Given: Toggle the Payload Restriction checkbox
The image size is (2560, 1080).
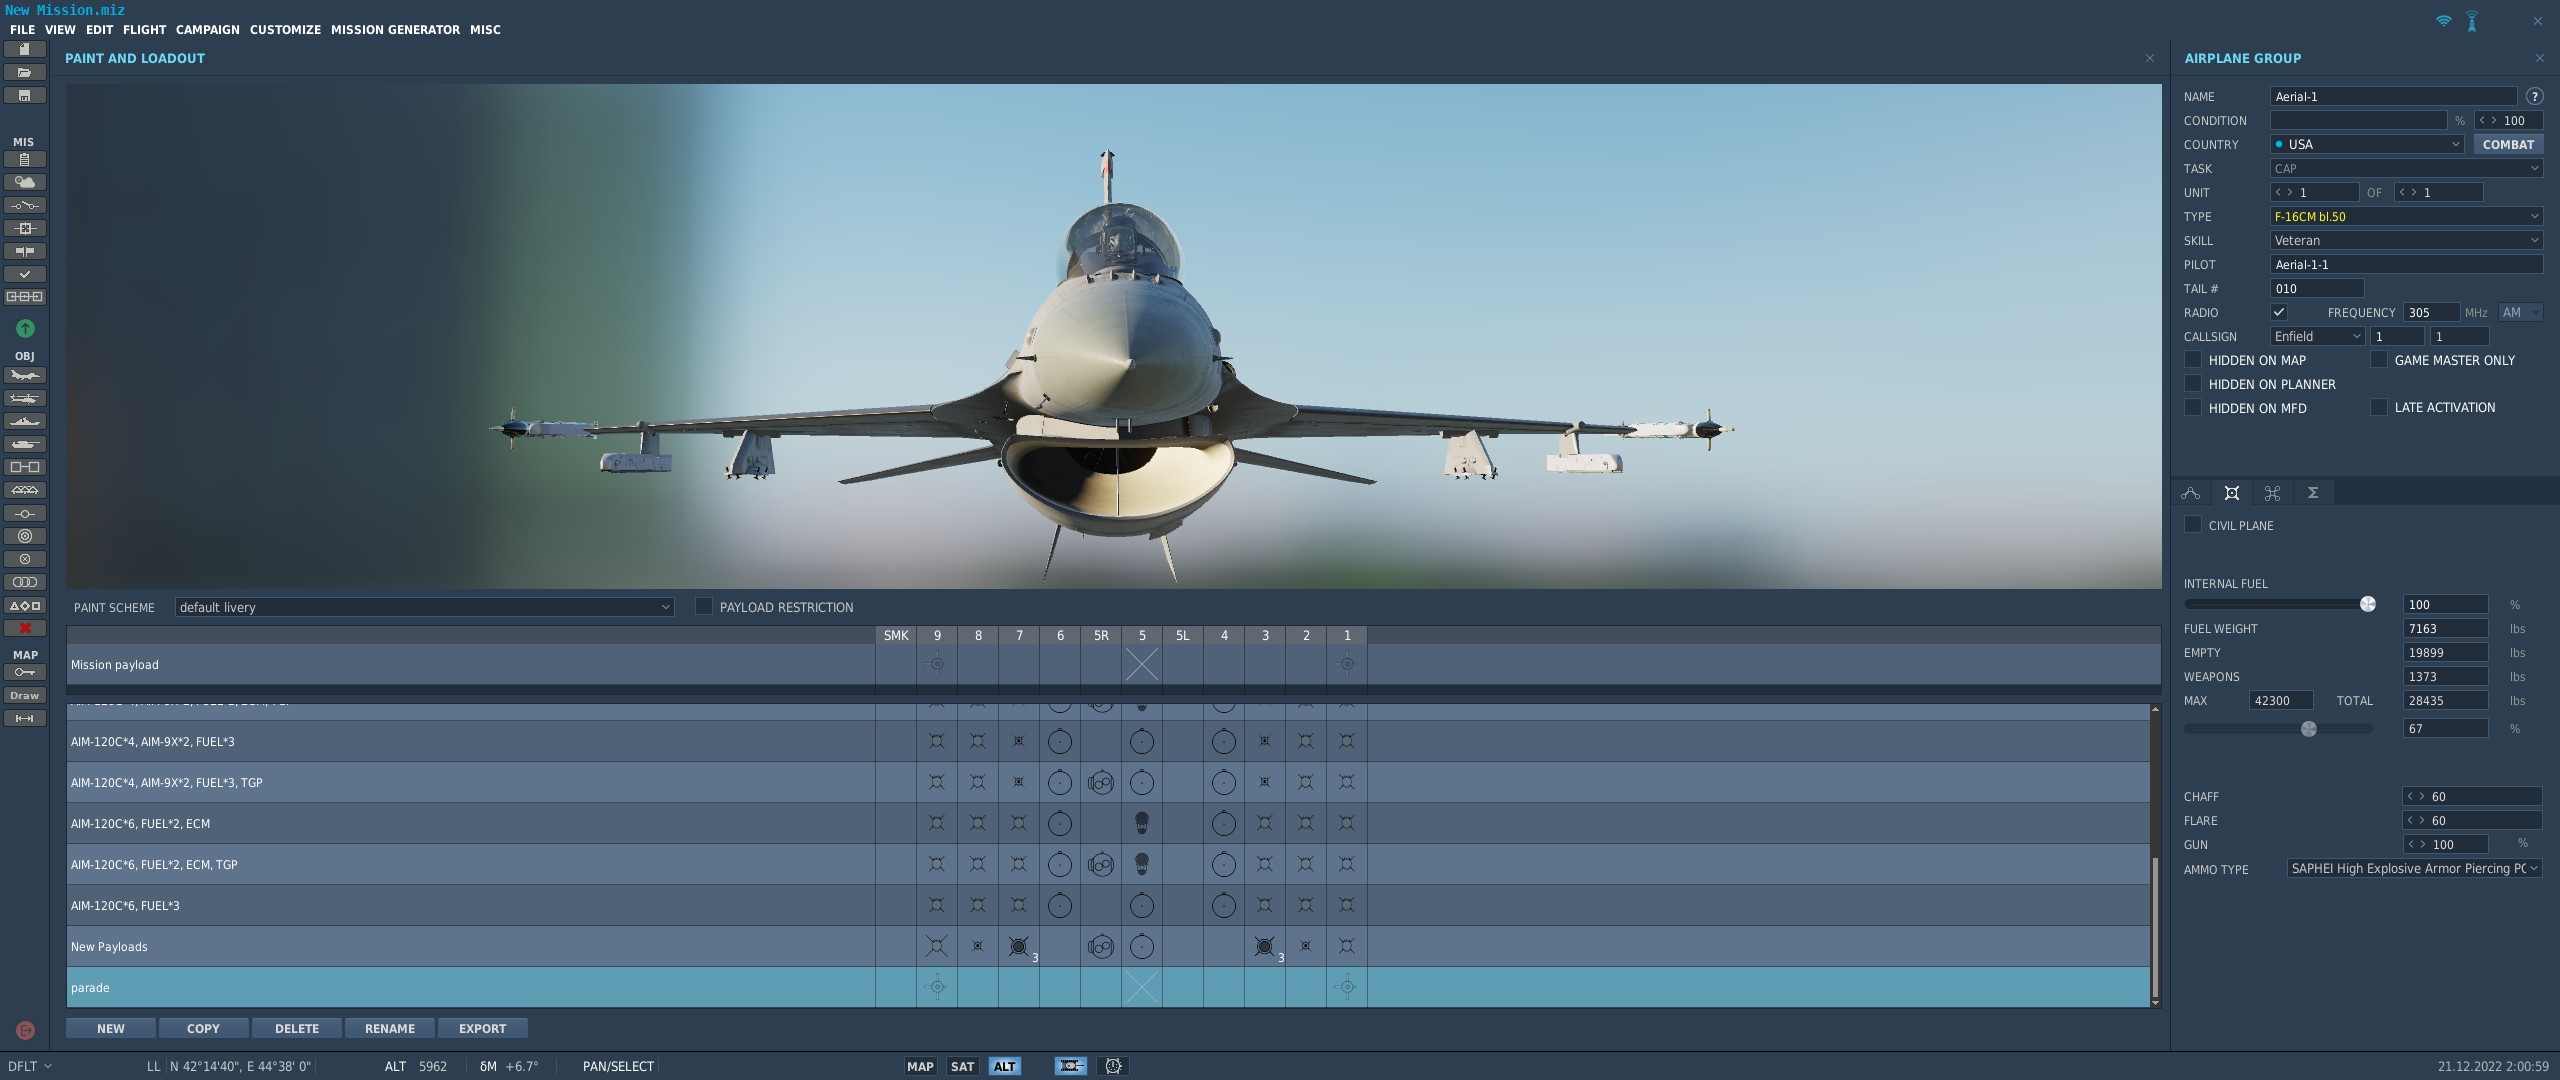Looking at the screenshot, I should pyautogui.click(x=704, y=606).
